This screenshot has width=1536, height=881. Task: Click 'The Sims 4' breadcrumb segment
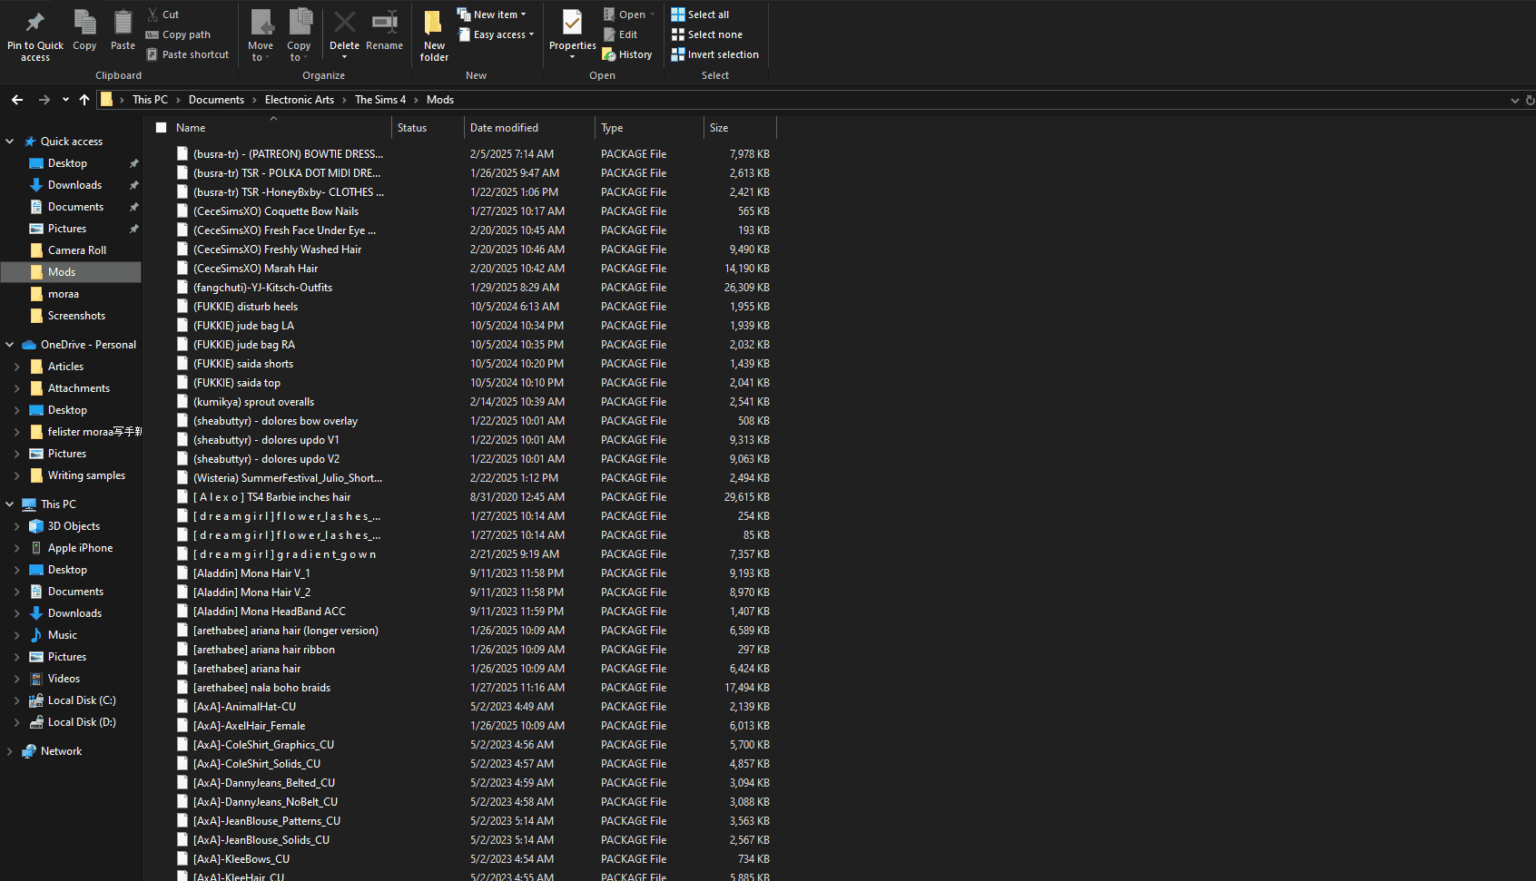[x=380, y=100]
